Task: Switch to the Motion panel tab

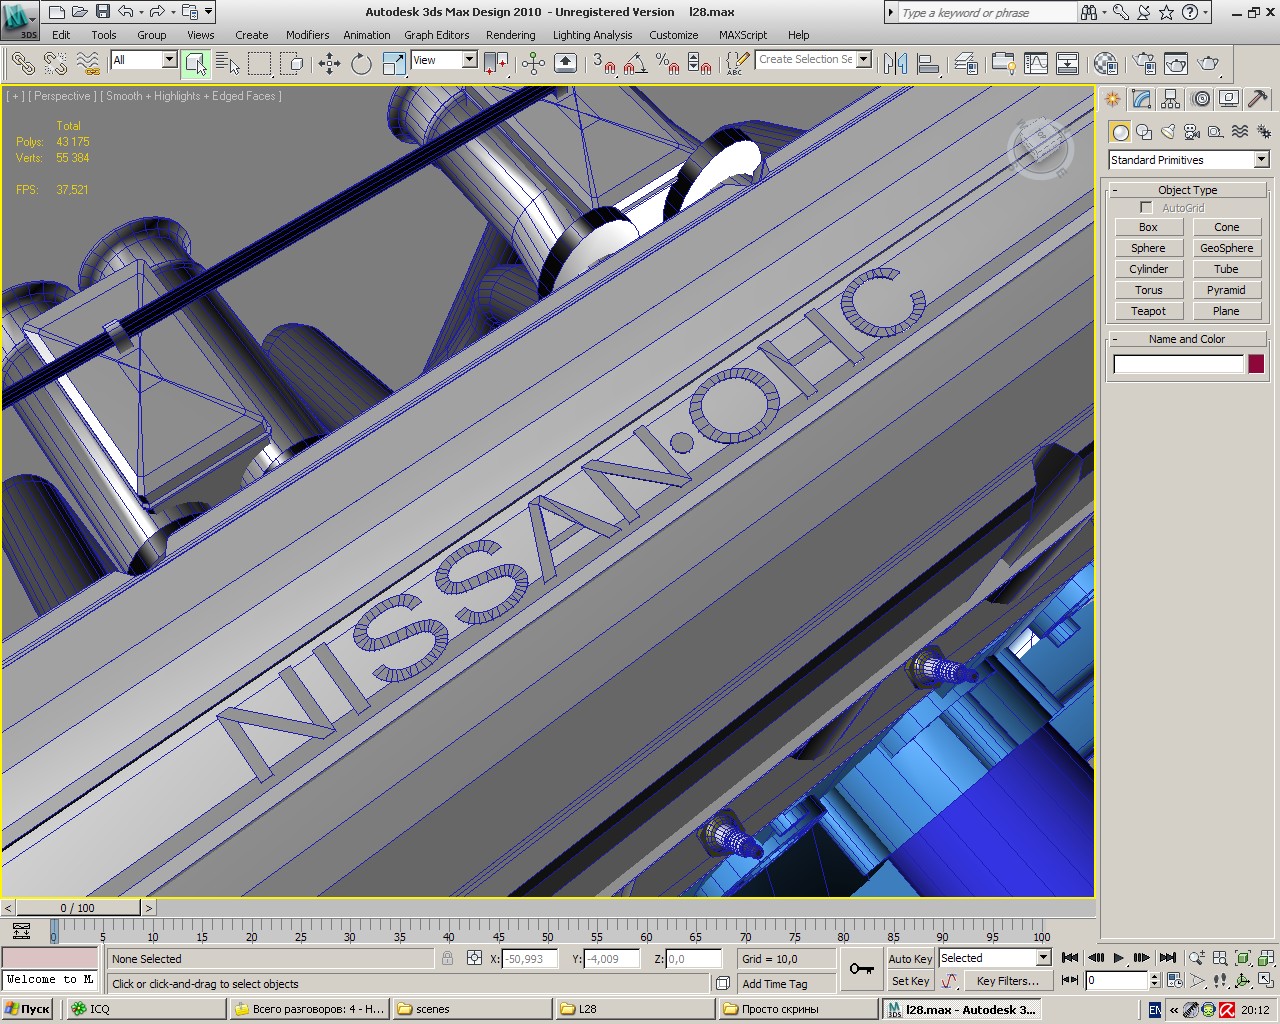Action: (1200, 99)
